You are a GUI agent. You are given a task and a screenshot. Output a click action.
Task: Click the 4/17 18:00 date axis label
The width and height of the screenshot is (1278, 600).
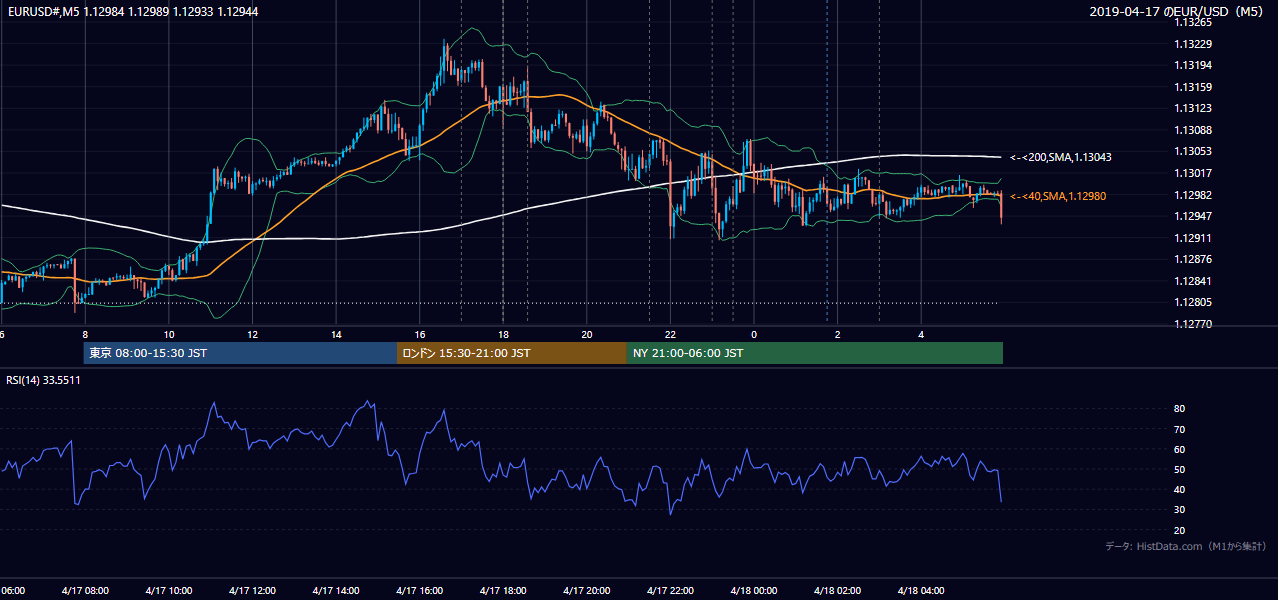[x=503, y=590]
